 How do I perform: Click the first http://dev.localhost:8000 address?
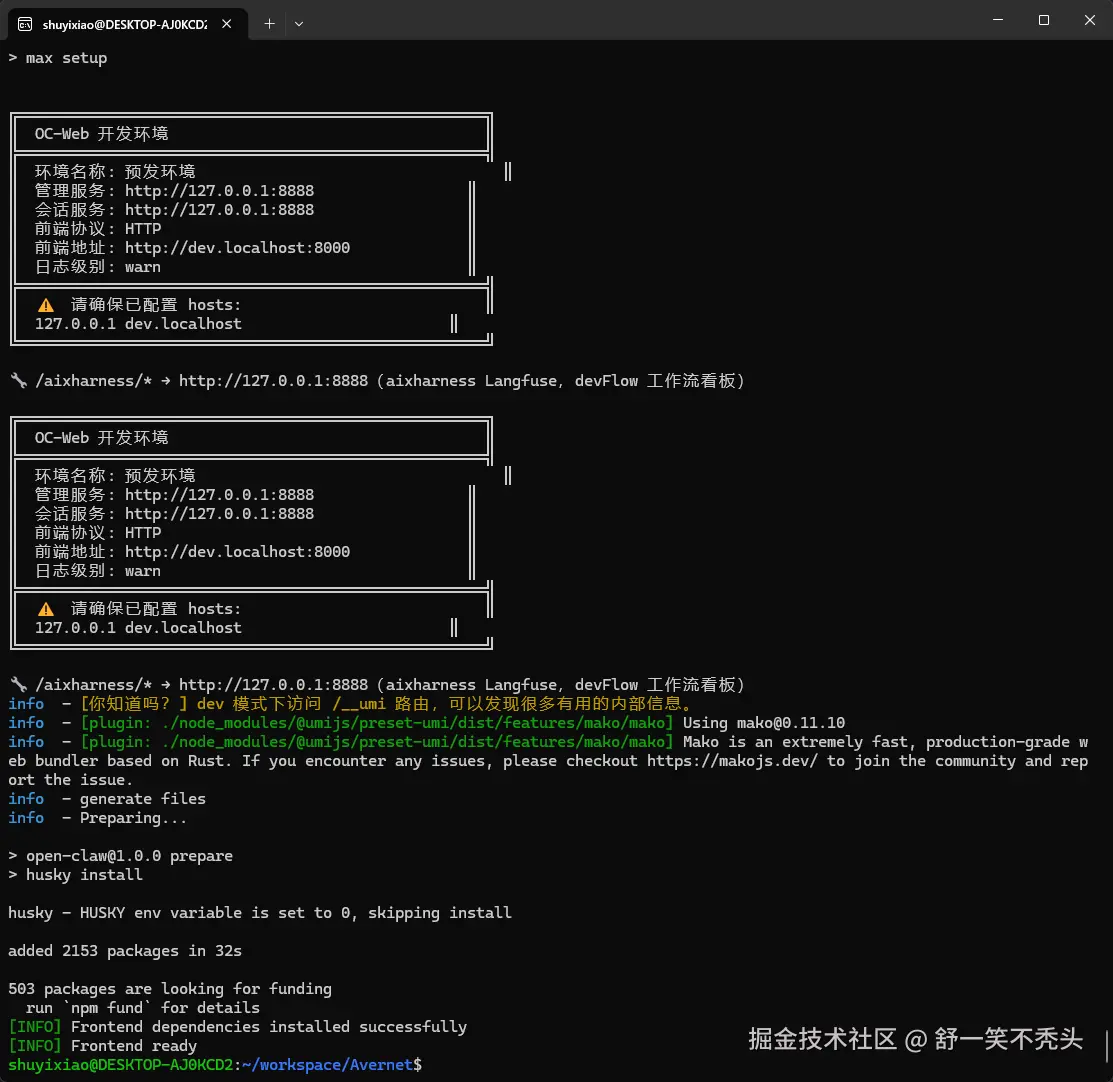(237, 248)
